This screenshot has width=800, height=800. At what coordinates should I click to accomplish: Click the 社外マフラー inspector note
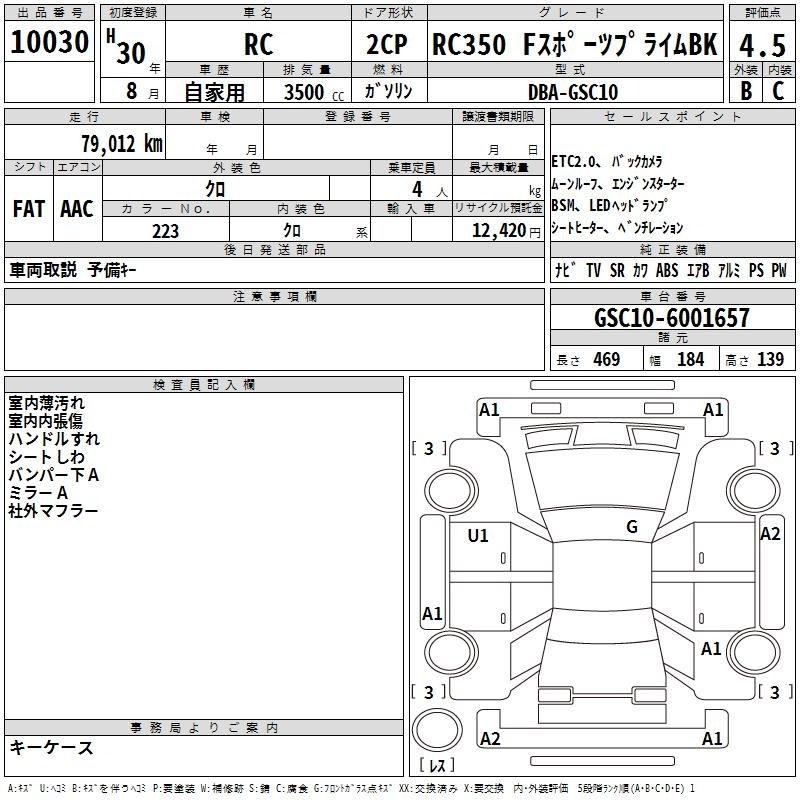53,511
